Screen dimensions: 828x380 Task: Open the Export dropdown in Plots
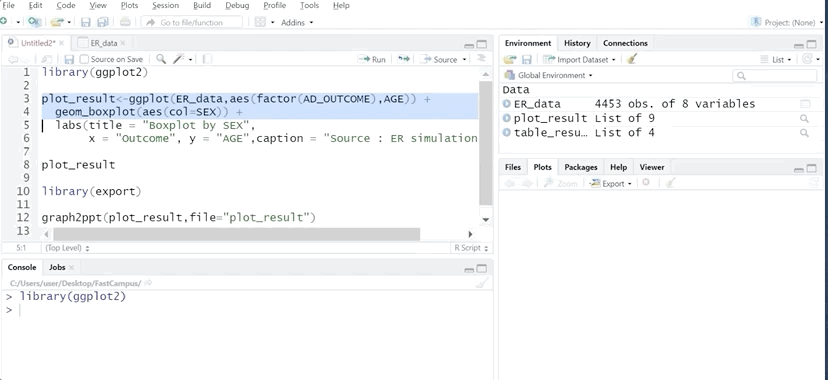(x=611, y=184)
